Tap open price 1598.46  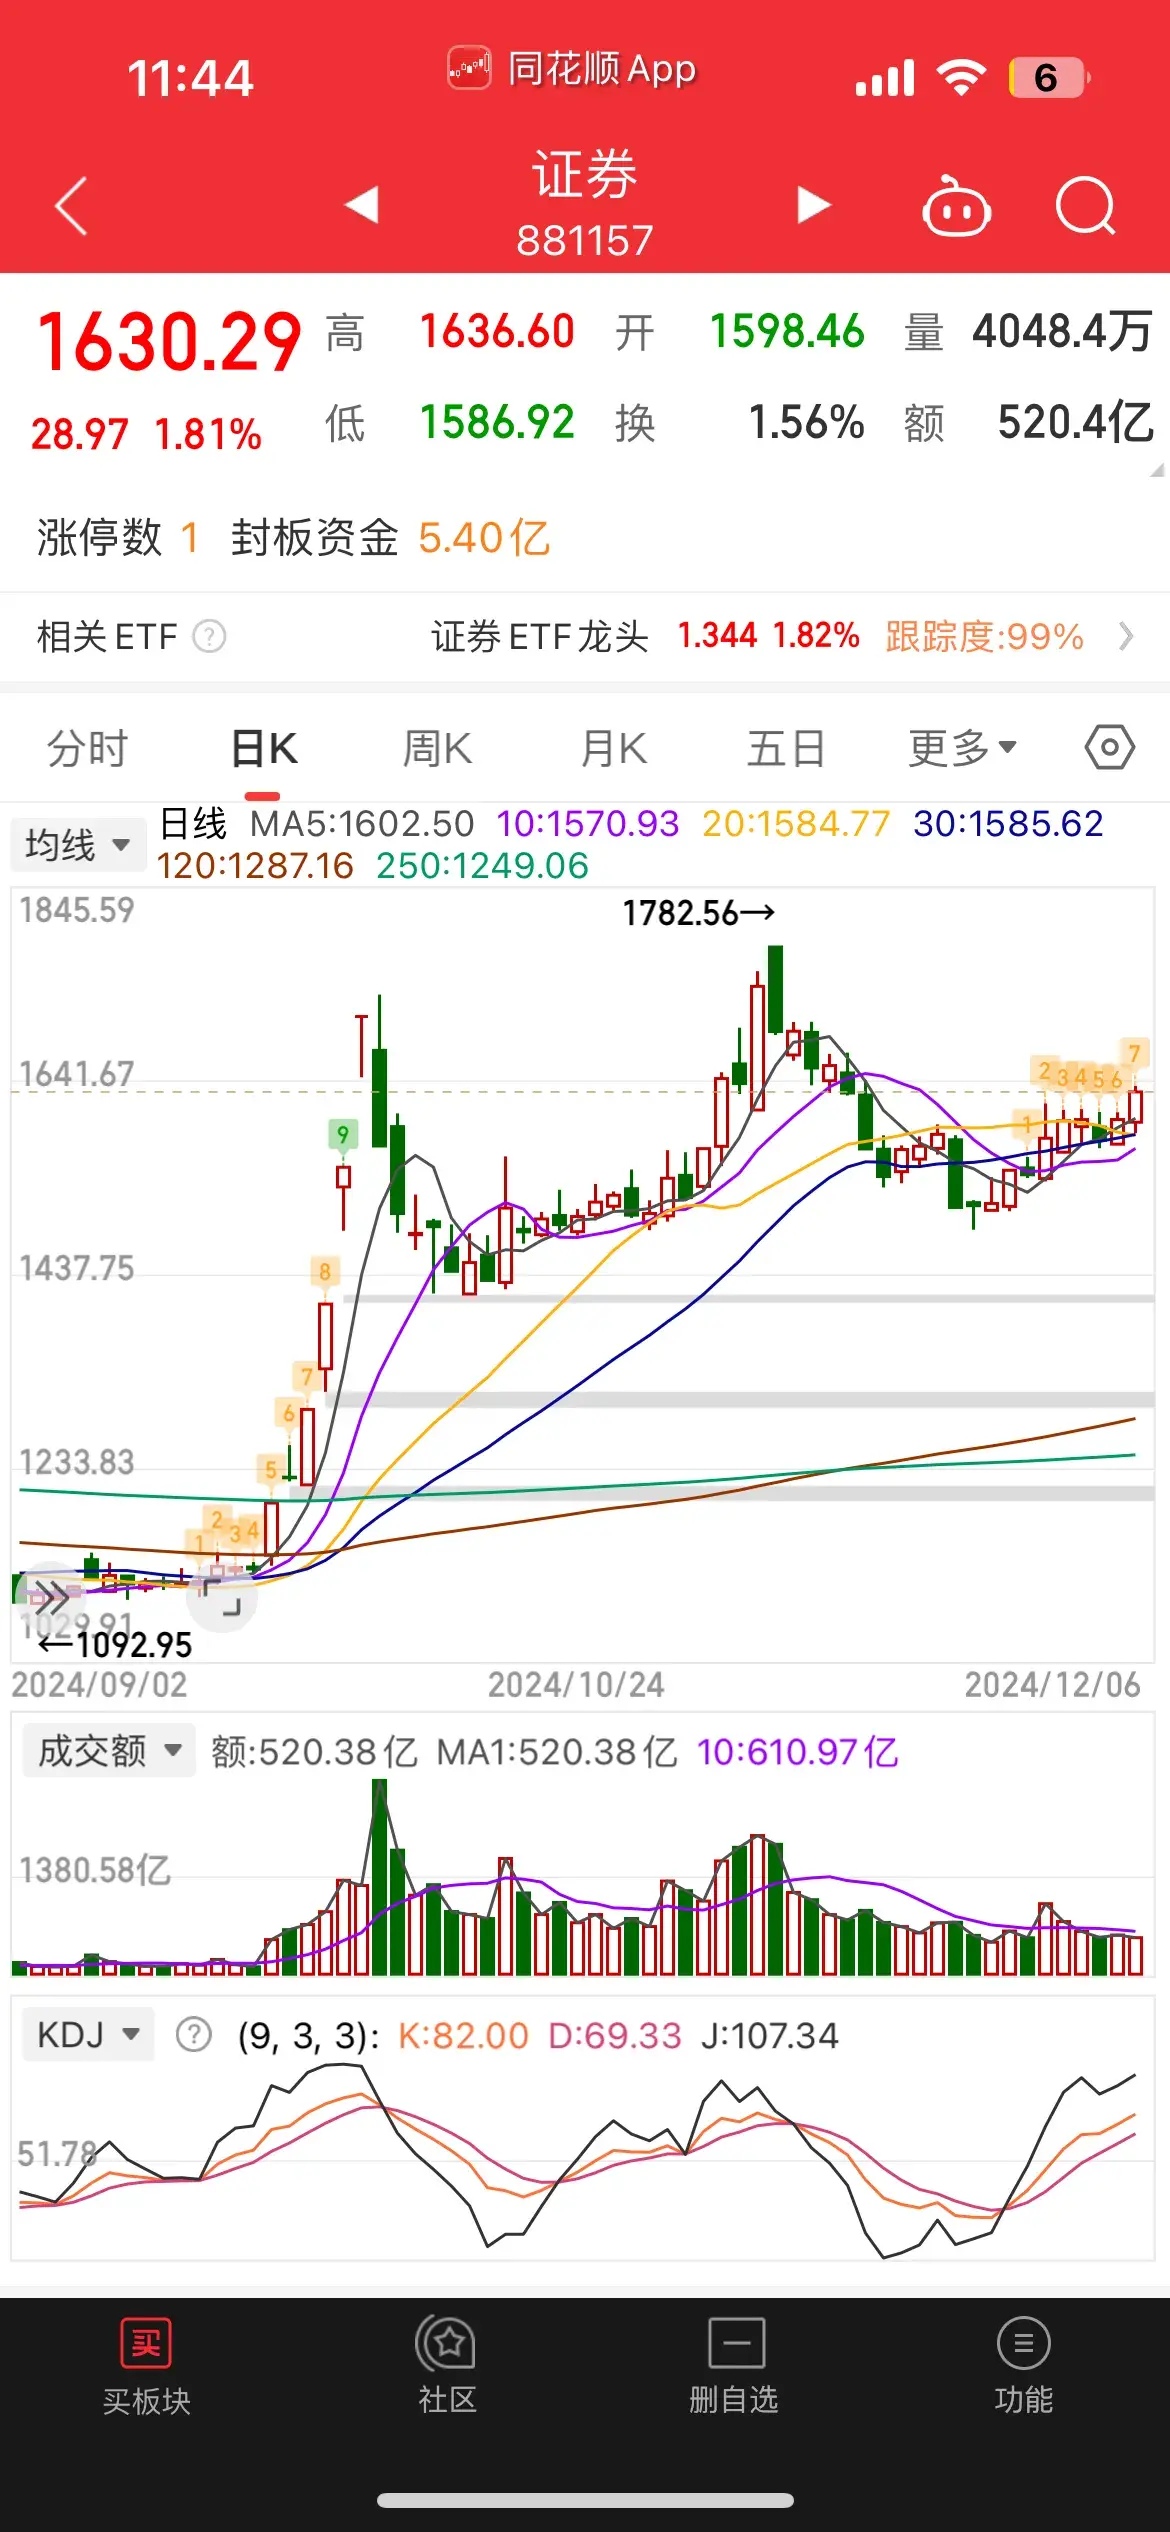787,332
